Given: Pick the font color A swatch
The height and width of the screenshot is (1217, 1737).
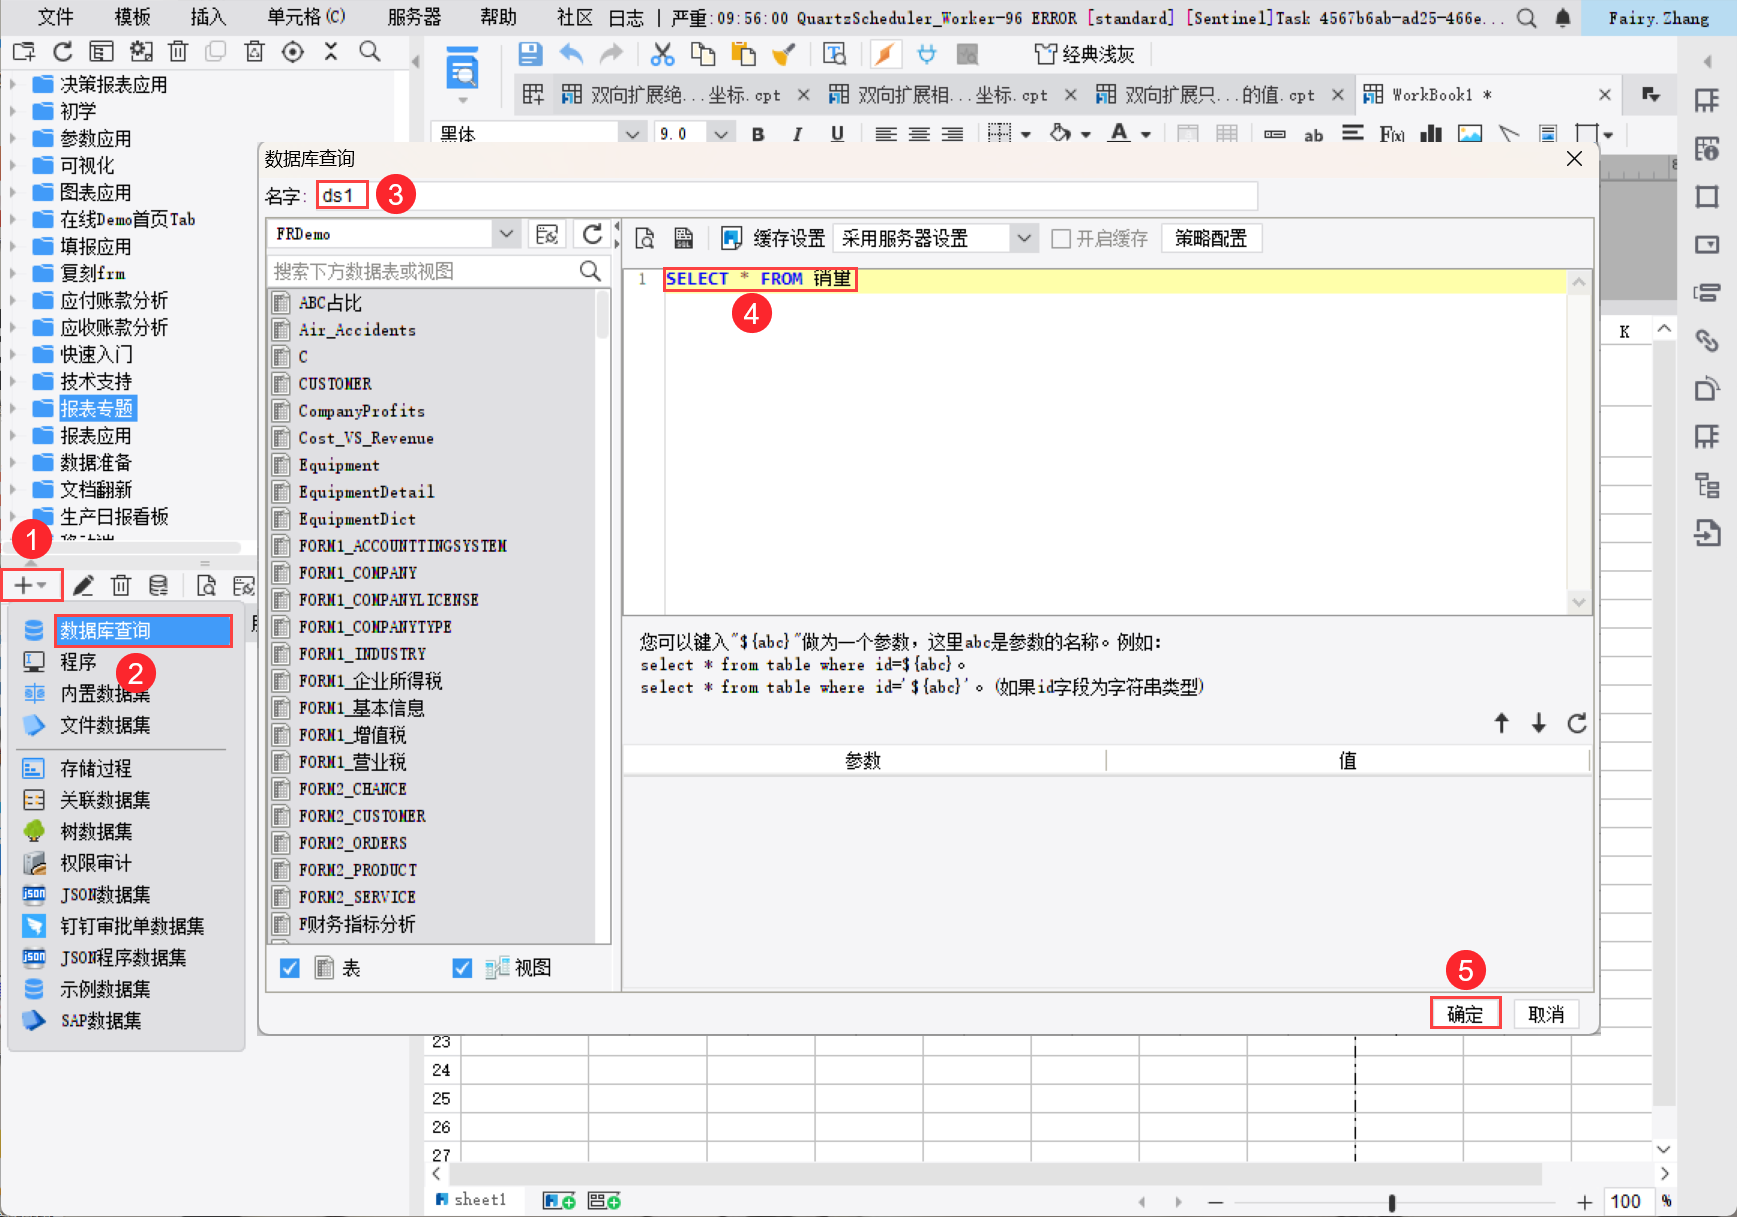Looking at the screenshot, I should click(x=1119, y=134).
